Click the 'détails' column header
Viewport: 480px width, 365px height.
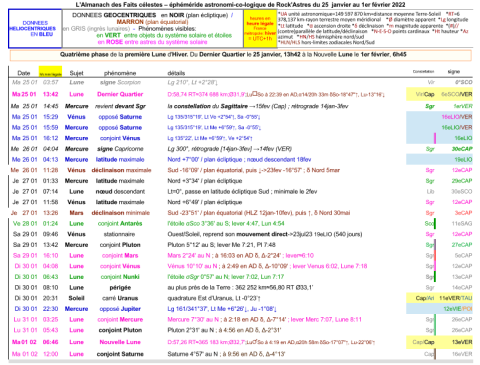[176, 73]
